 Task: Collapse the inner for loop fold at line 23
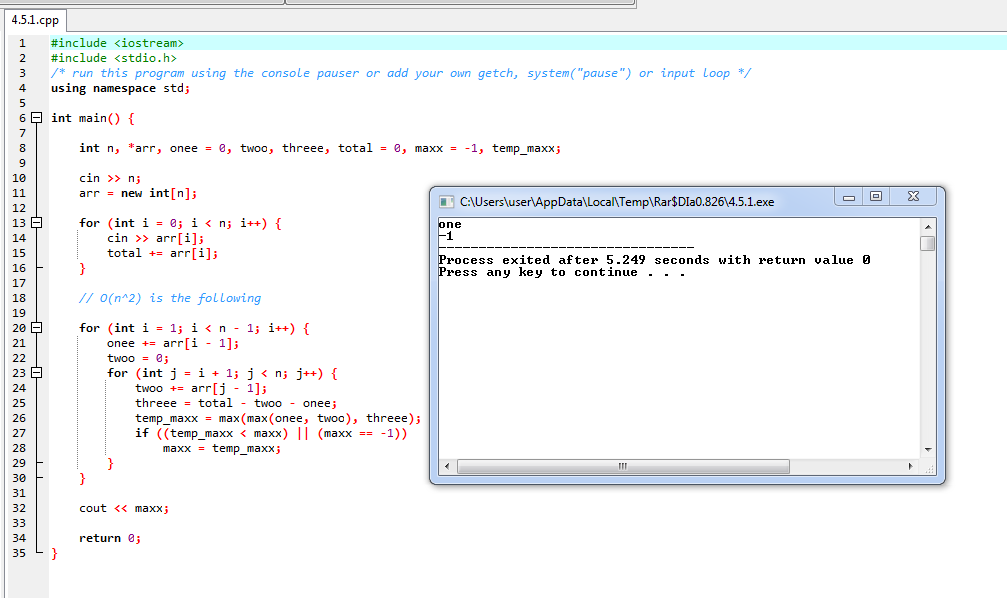pos(37,373)
